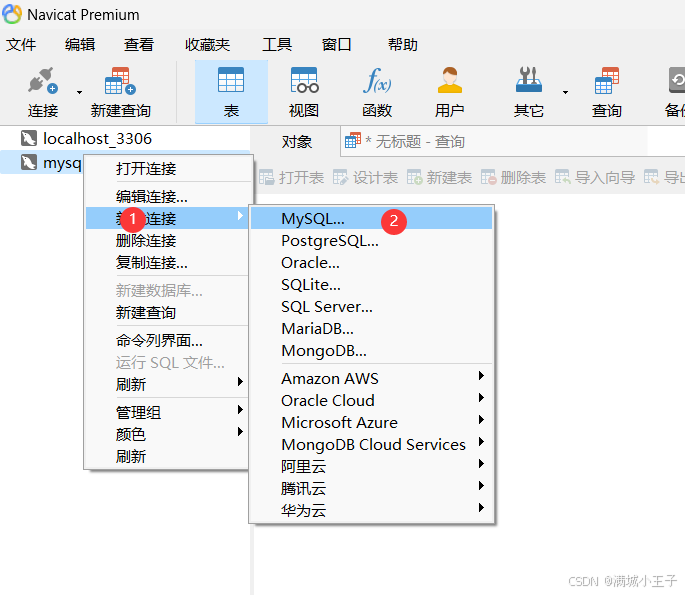Viewport: 685px width, 595px height.
Task: Select SQLite... in connection submenu
Action: (x=371, y=285)
